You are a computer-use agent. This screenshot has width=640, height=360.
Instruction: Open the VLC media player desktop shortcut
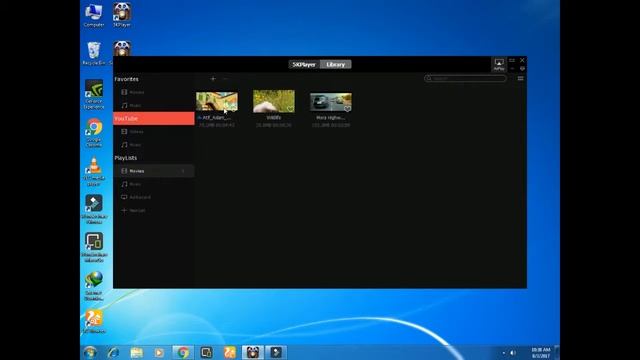[94, 171]
